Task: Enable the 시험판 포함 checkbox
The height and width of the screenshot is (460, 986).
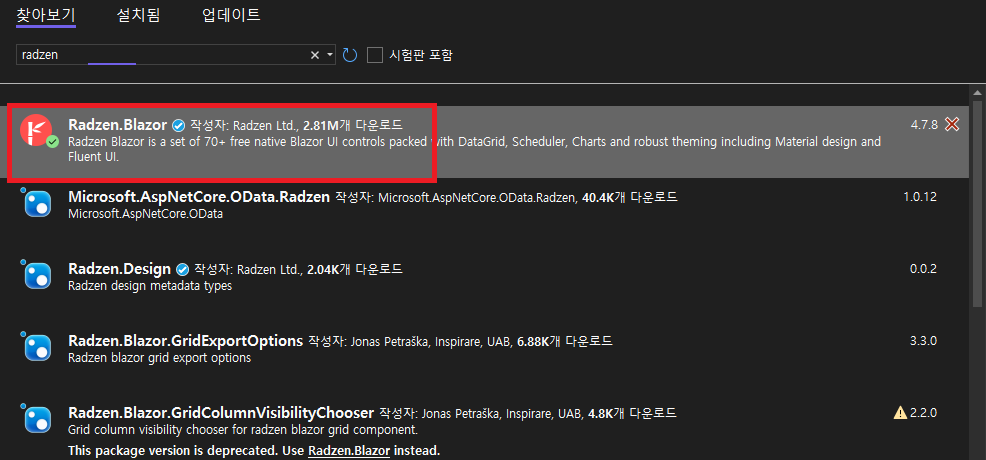Action: click(375, 55)
